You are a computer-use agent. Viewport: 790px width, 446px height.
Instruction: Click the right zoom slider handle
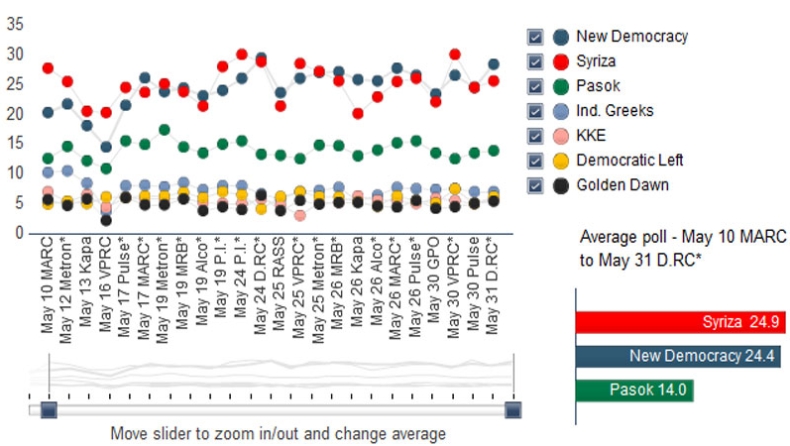coord(513,410)
